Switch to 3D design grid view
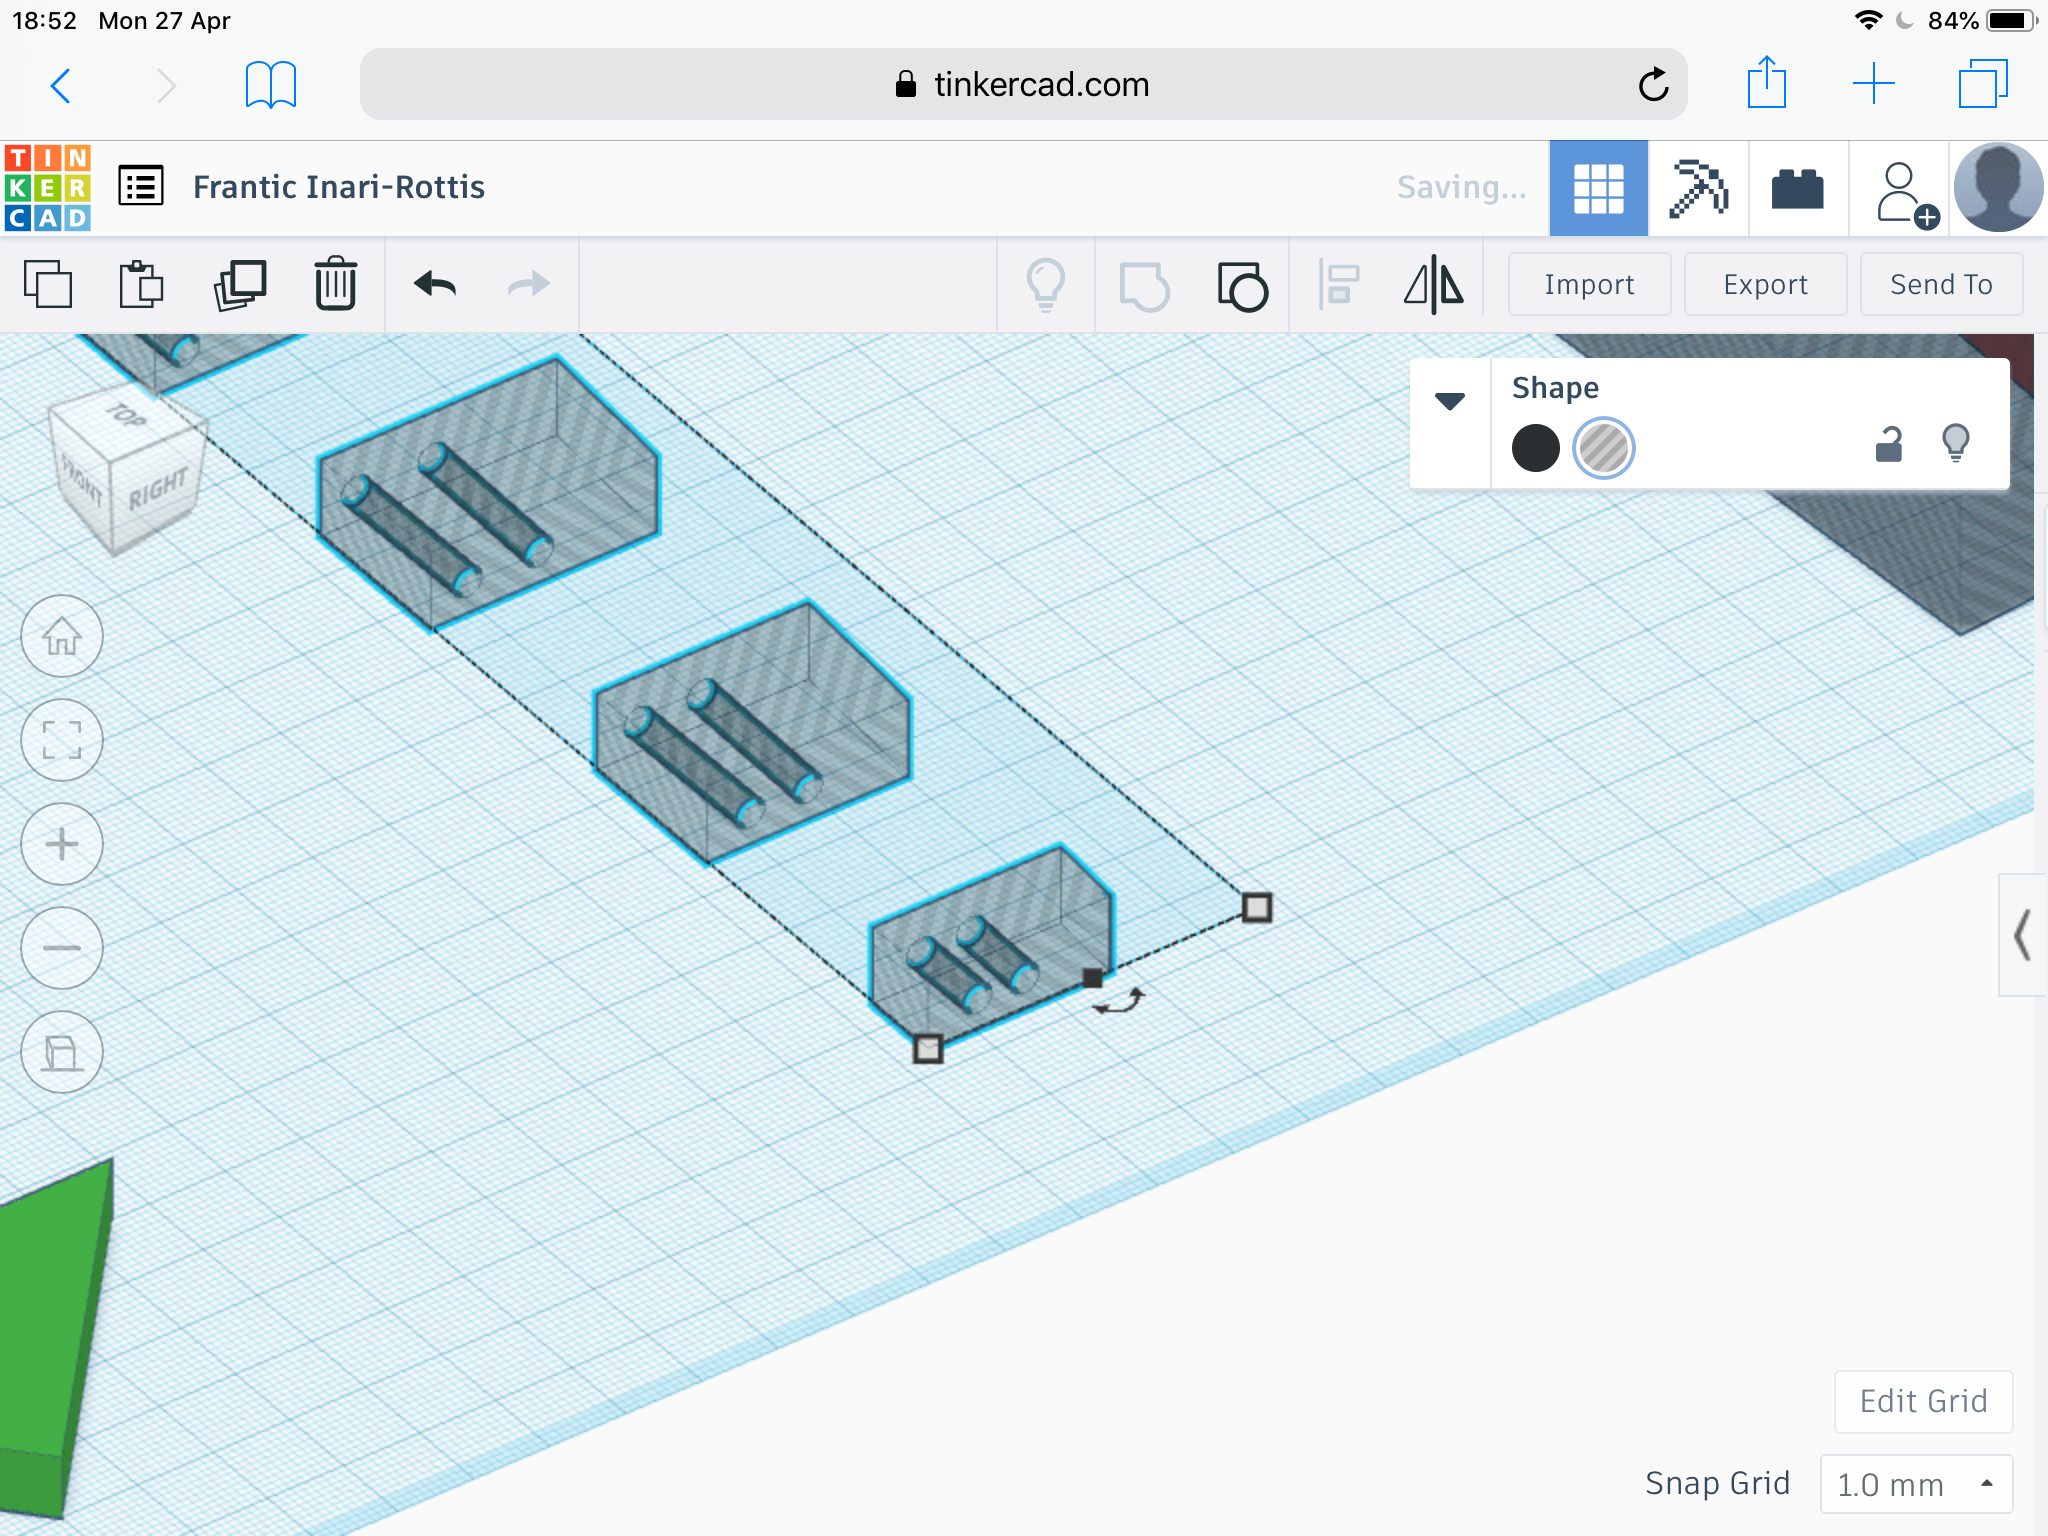 (x=1598, y=188)
